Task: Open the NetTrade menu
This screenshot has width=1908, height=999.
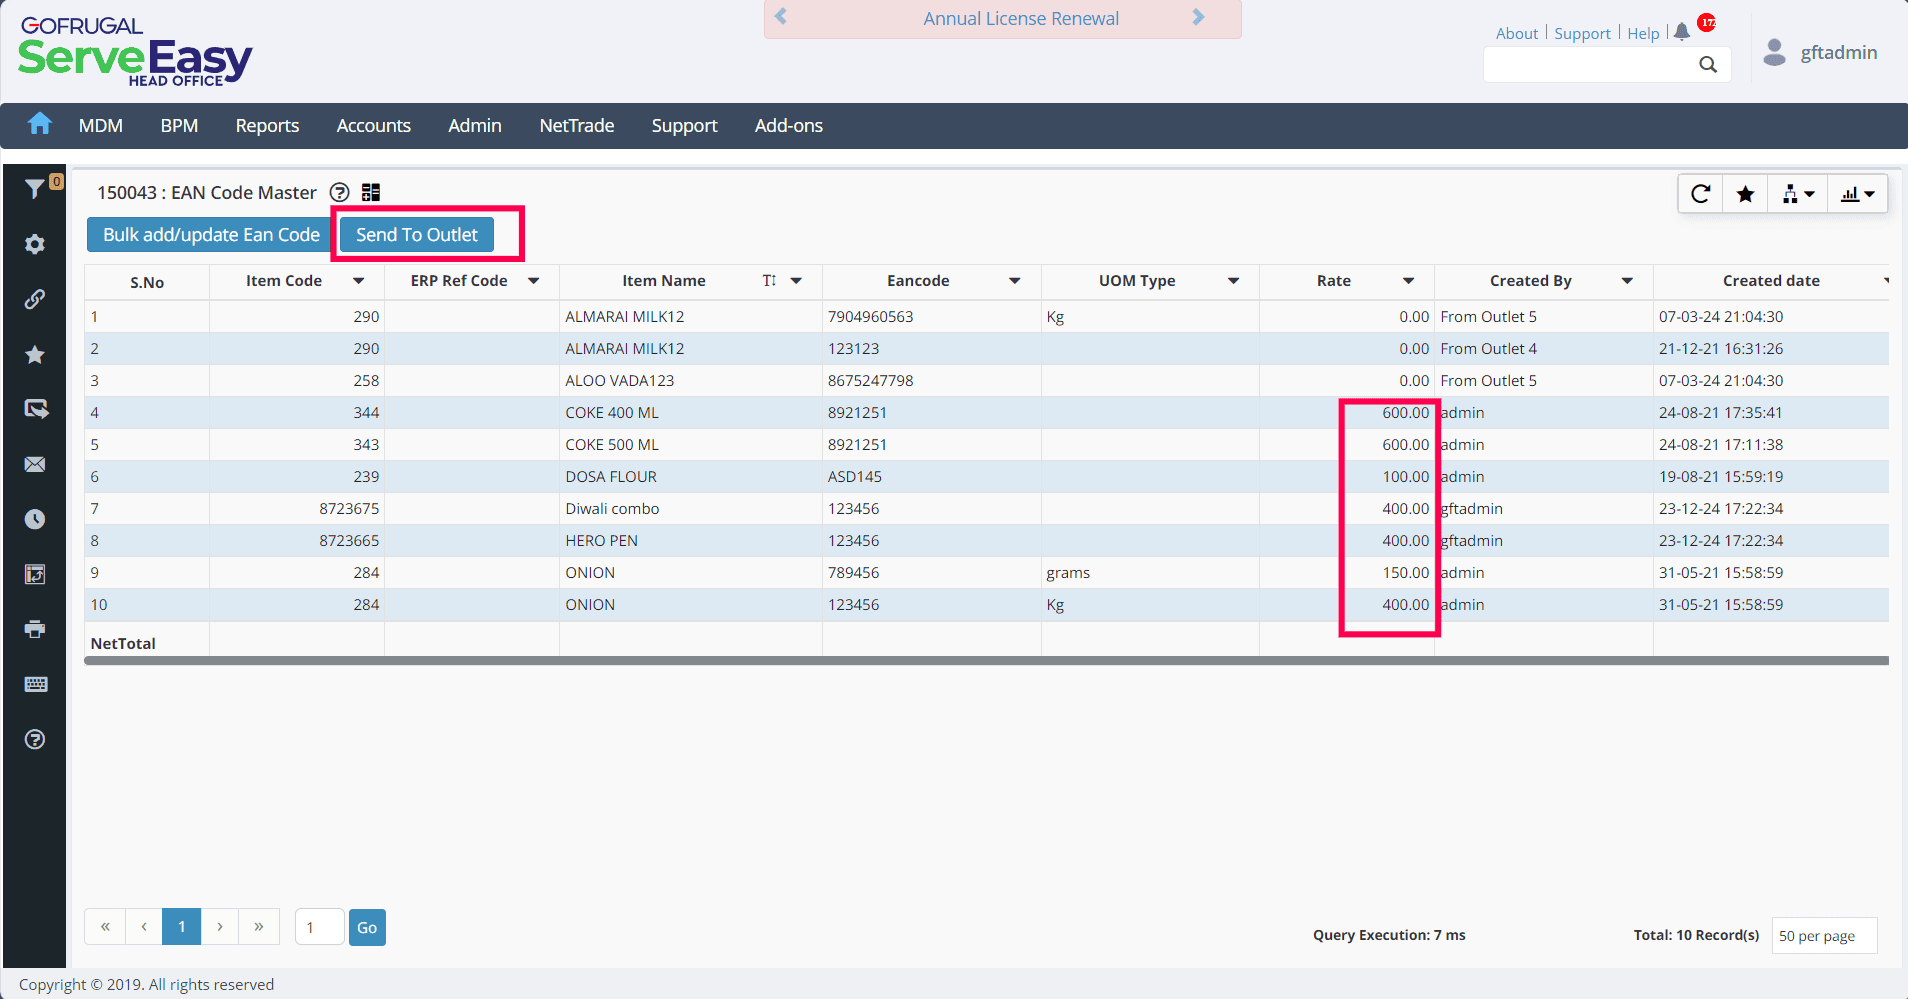Action: coord(577,126)
